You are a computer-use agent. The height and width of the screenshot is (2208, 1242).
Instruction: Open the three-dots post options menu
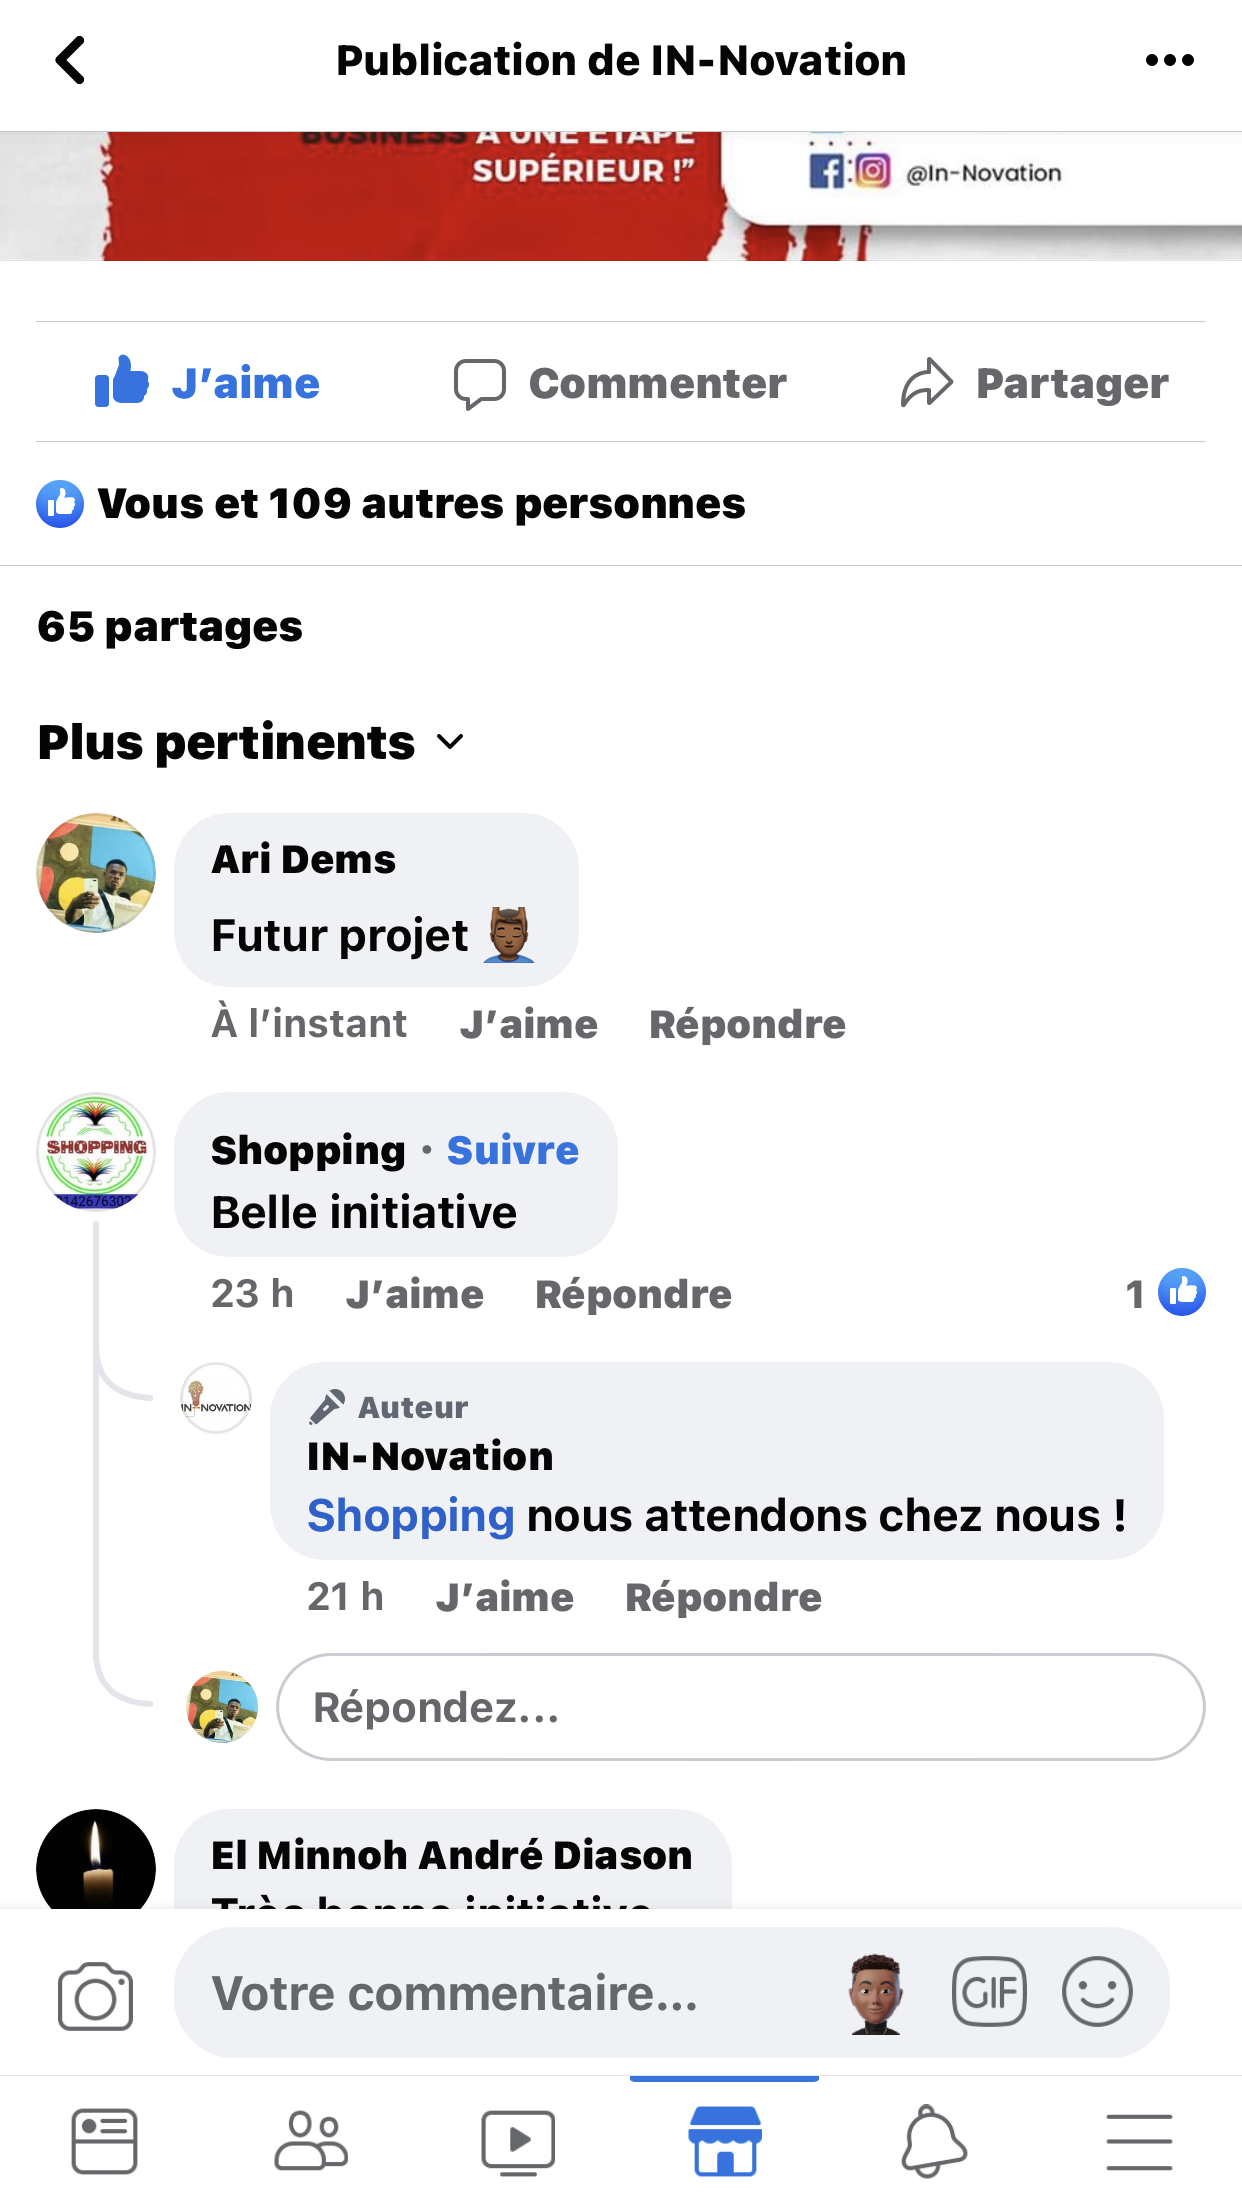pyautogui.click(x=1169, y=60)
